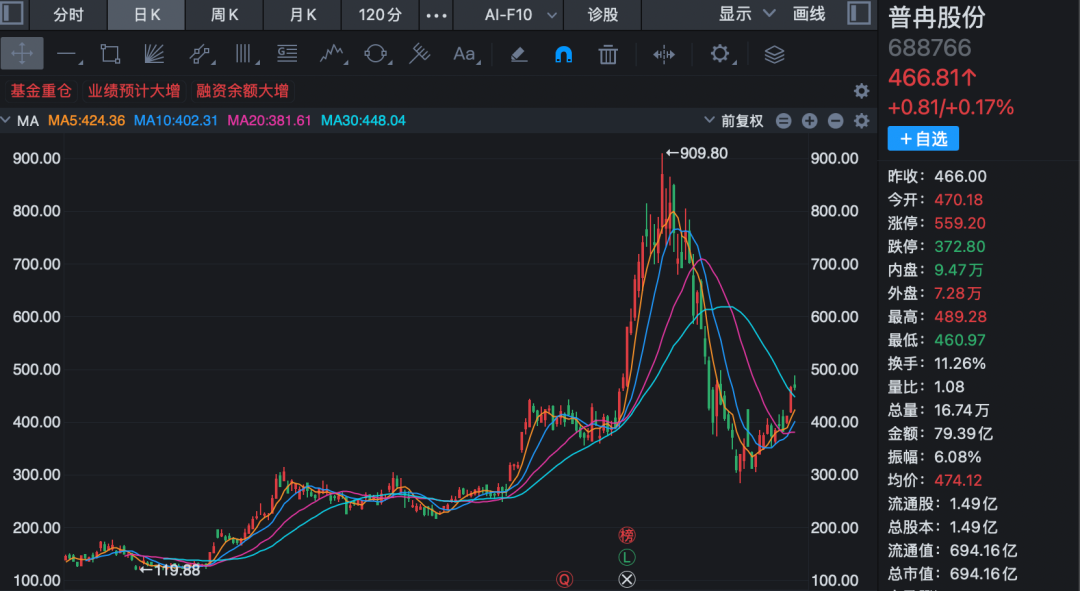
Task: Click the MA20:381.61 indicator value
Action: (x=269, y=121)
